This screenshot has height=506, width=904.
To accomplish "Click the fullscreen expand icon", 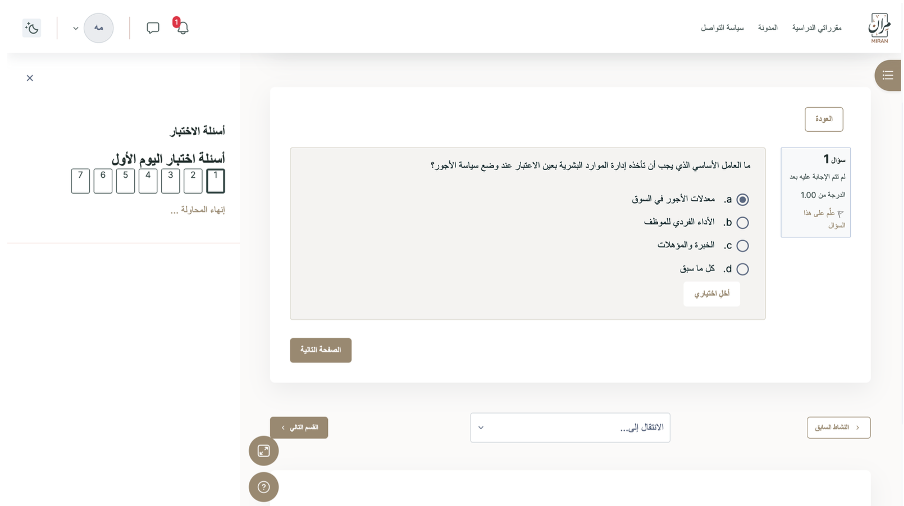I will click(x=264, y=451).
